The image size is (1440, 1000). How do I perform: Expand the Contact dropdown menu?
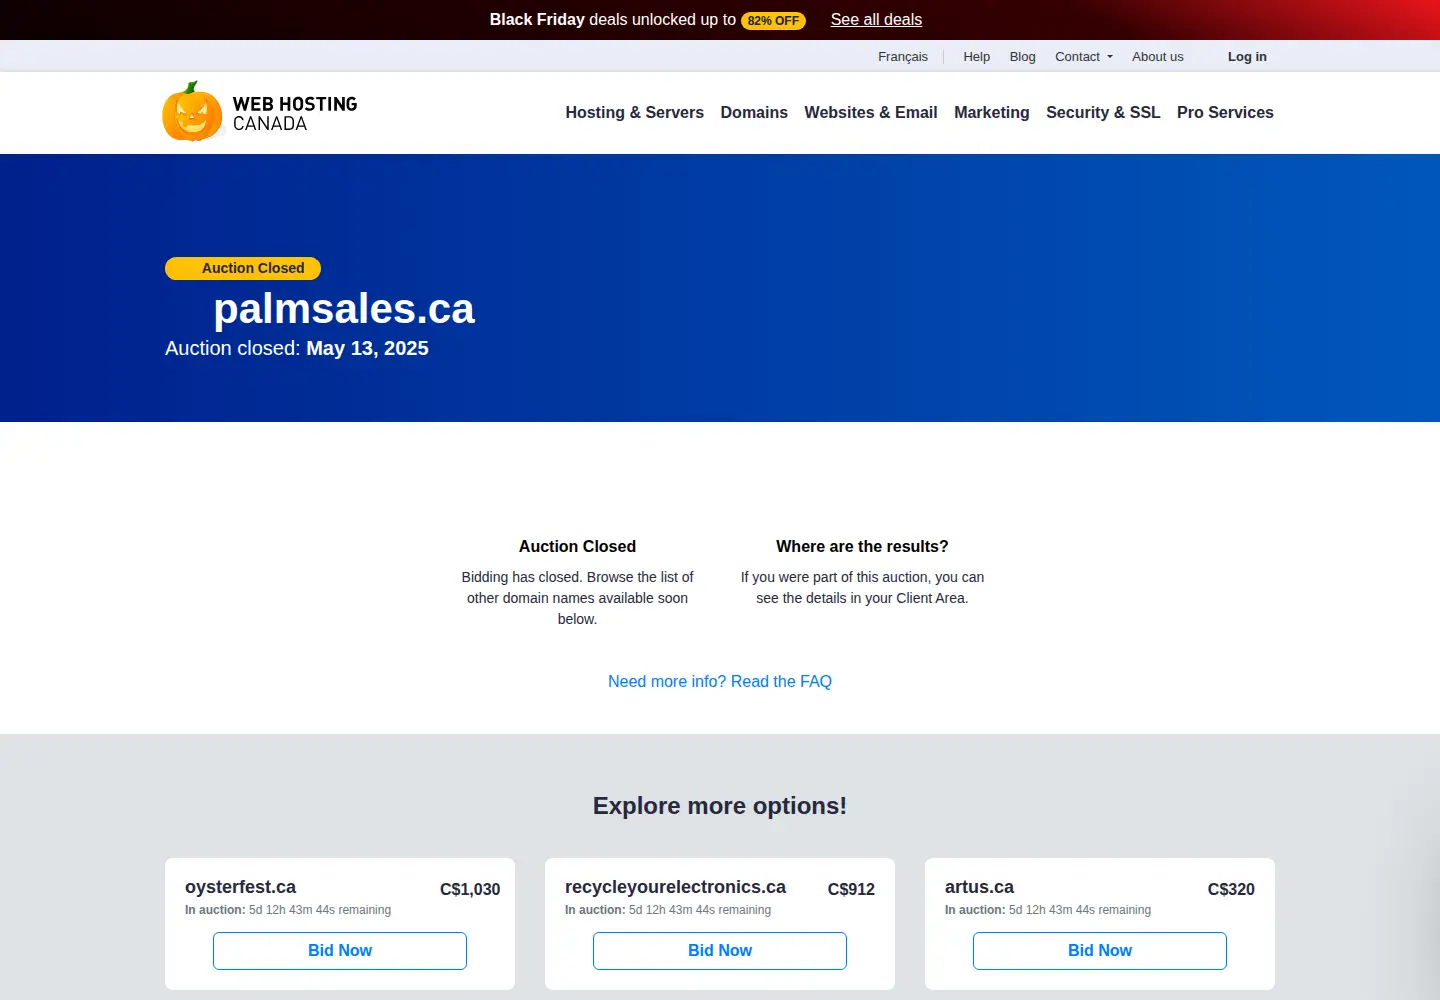[1084, 57]
